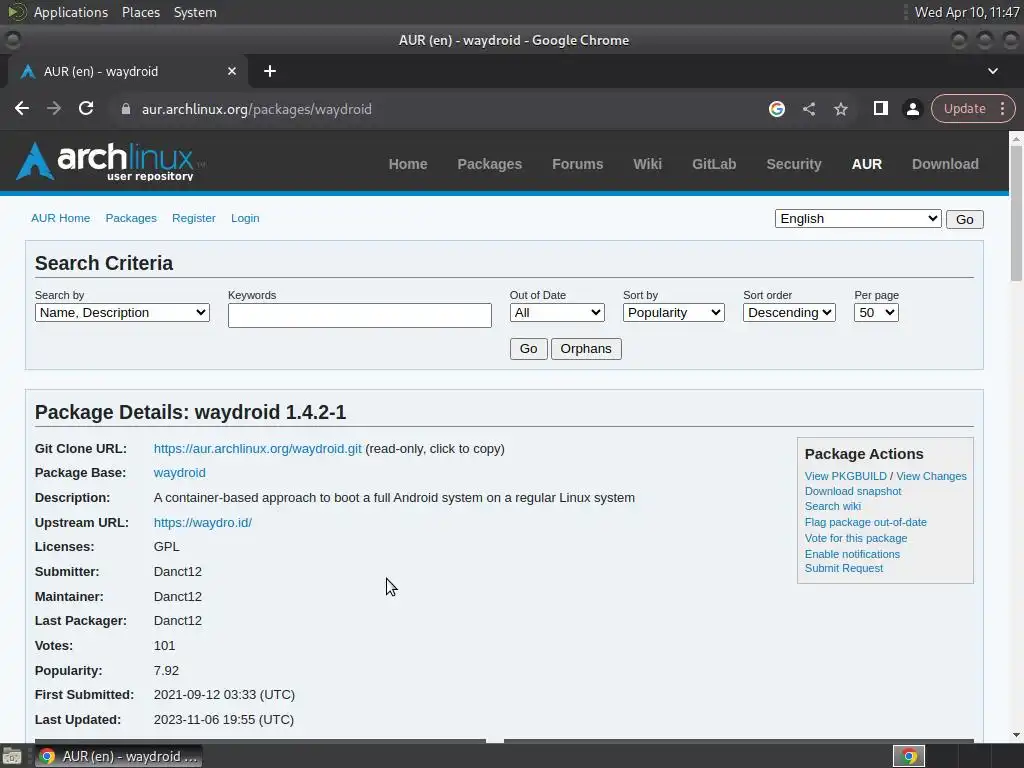Focus the Keywords input field
The height and width of the screenshot is (768, 1024).
click(359, 315)
